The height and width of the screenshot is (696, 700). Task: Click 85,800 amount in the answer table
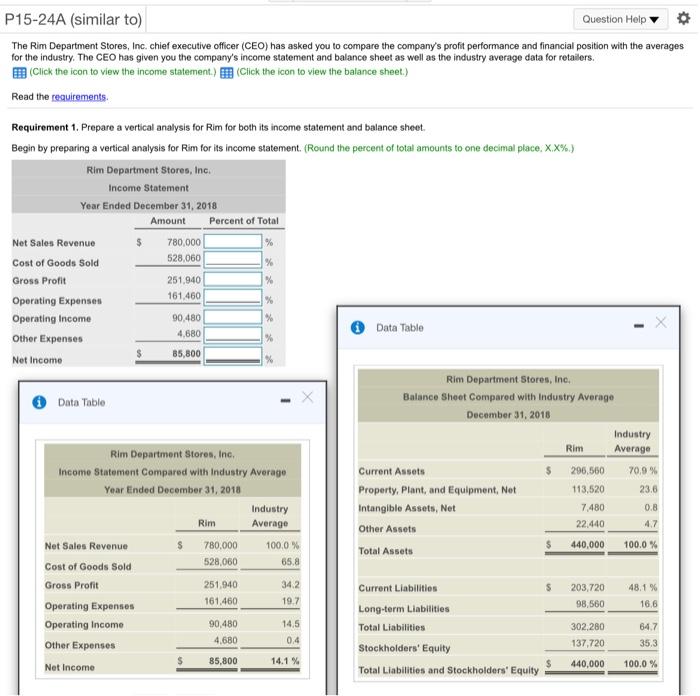[187, 354]
